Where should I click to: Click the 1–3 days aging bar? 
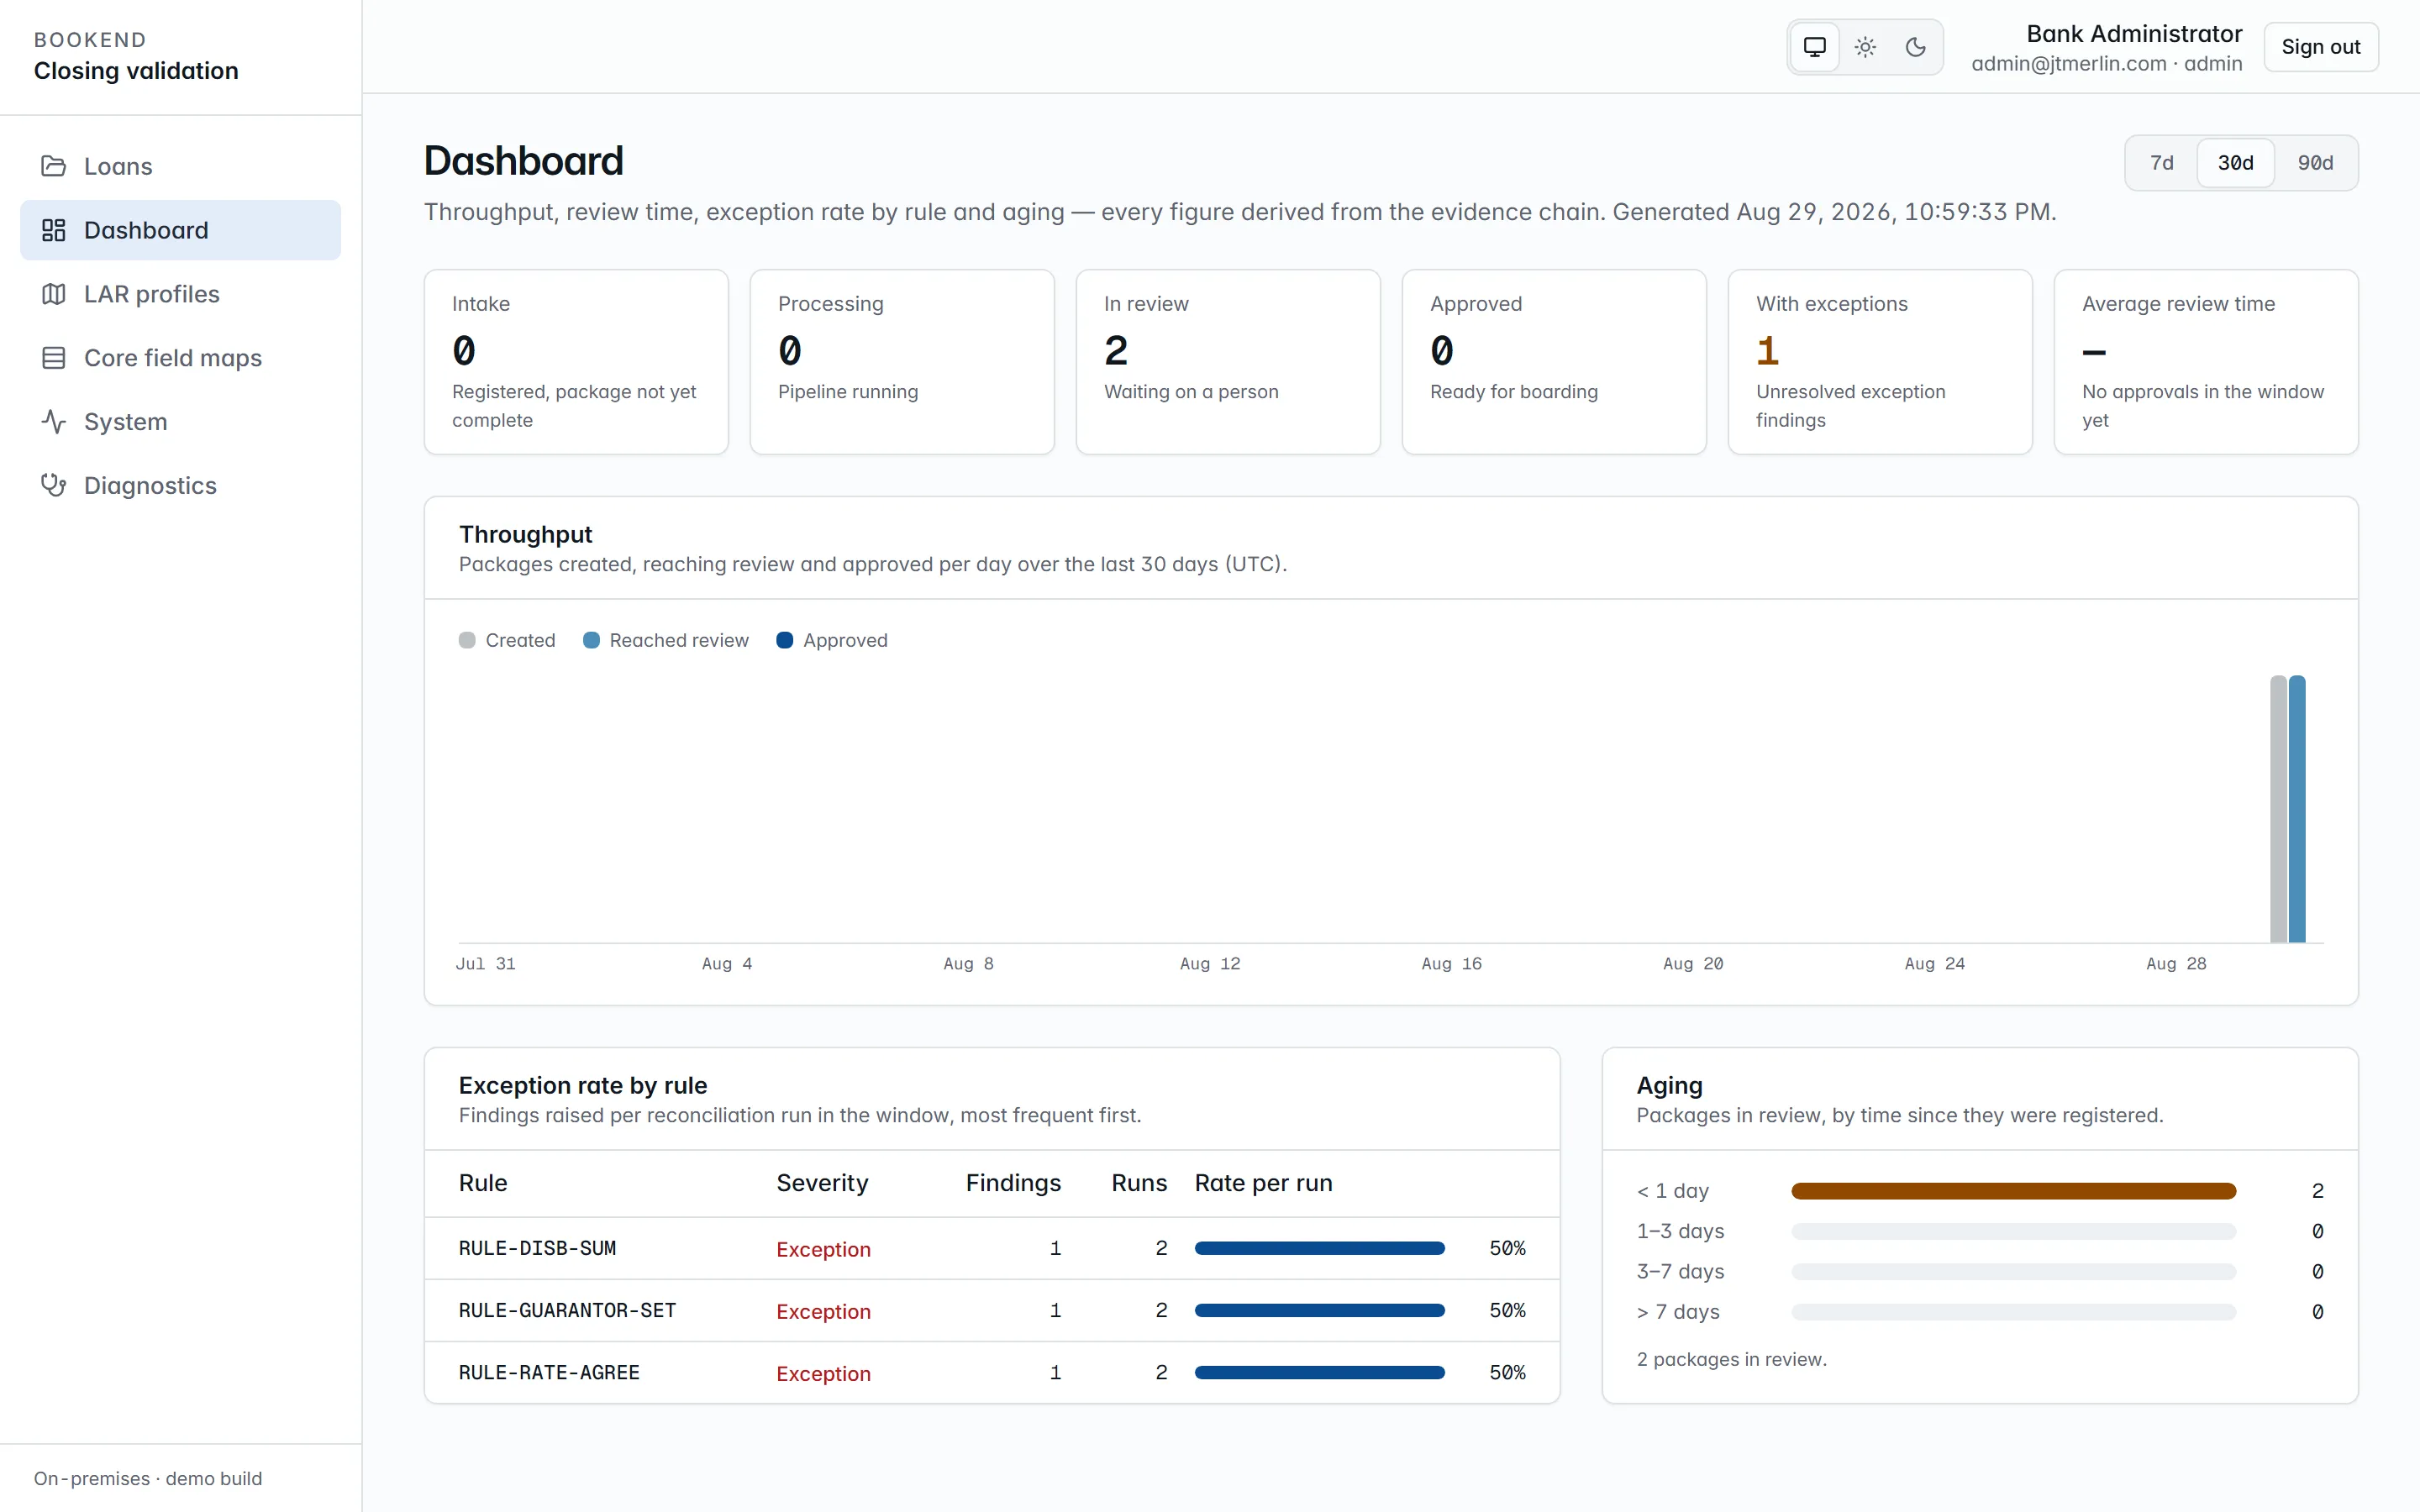click(2013, 1231)
